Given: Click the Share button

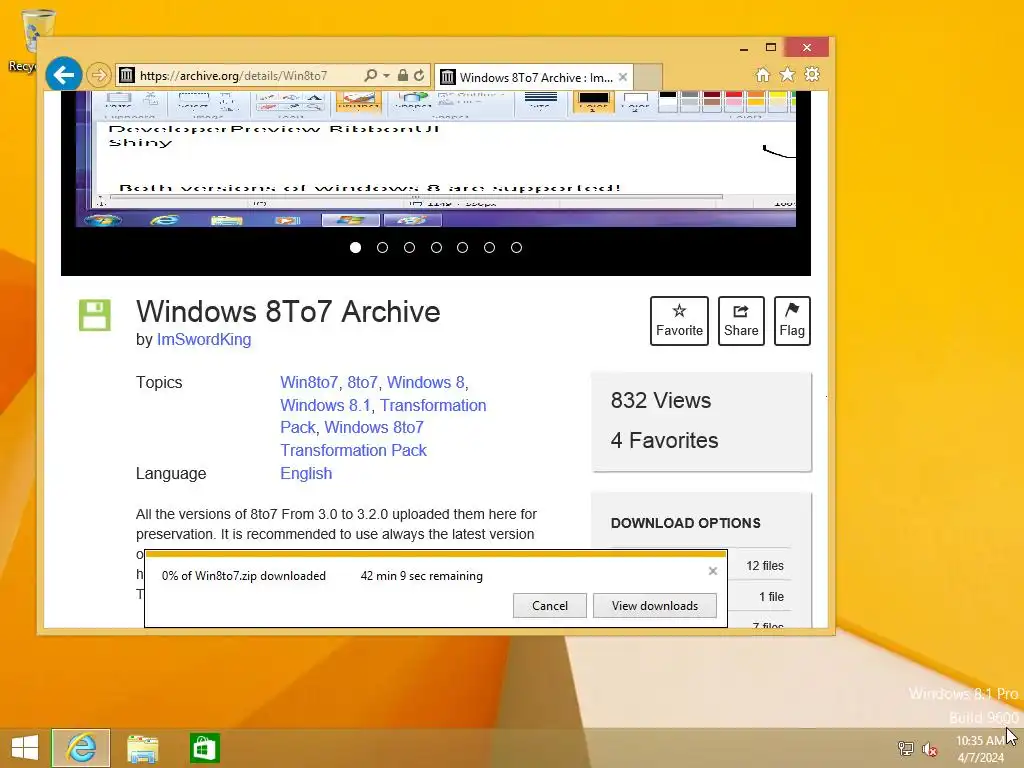Looking at the screenshot, I should pyautogui.click(x=741, y=321).
